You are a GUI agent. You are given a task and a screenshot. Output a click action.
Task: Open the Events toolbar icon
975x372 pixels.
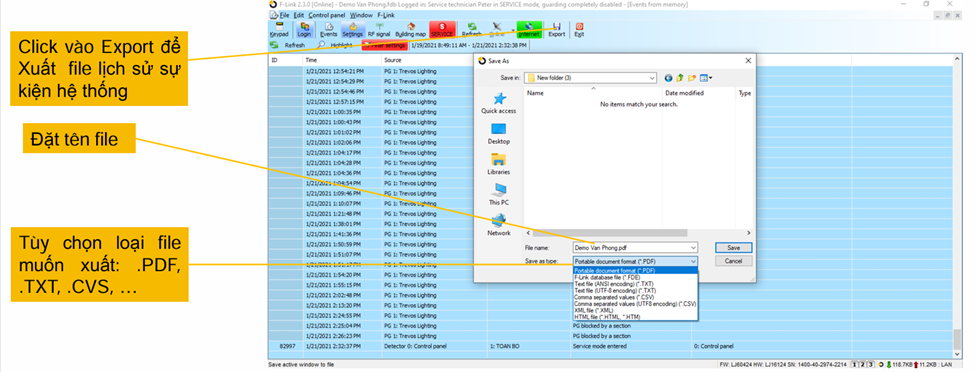[328, 29]
